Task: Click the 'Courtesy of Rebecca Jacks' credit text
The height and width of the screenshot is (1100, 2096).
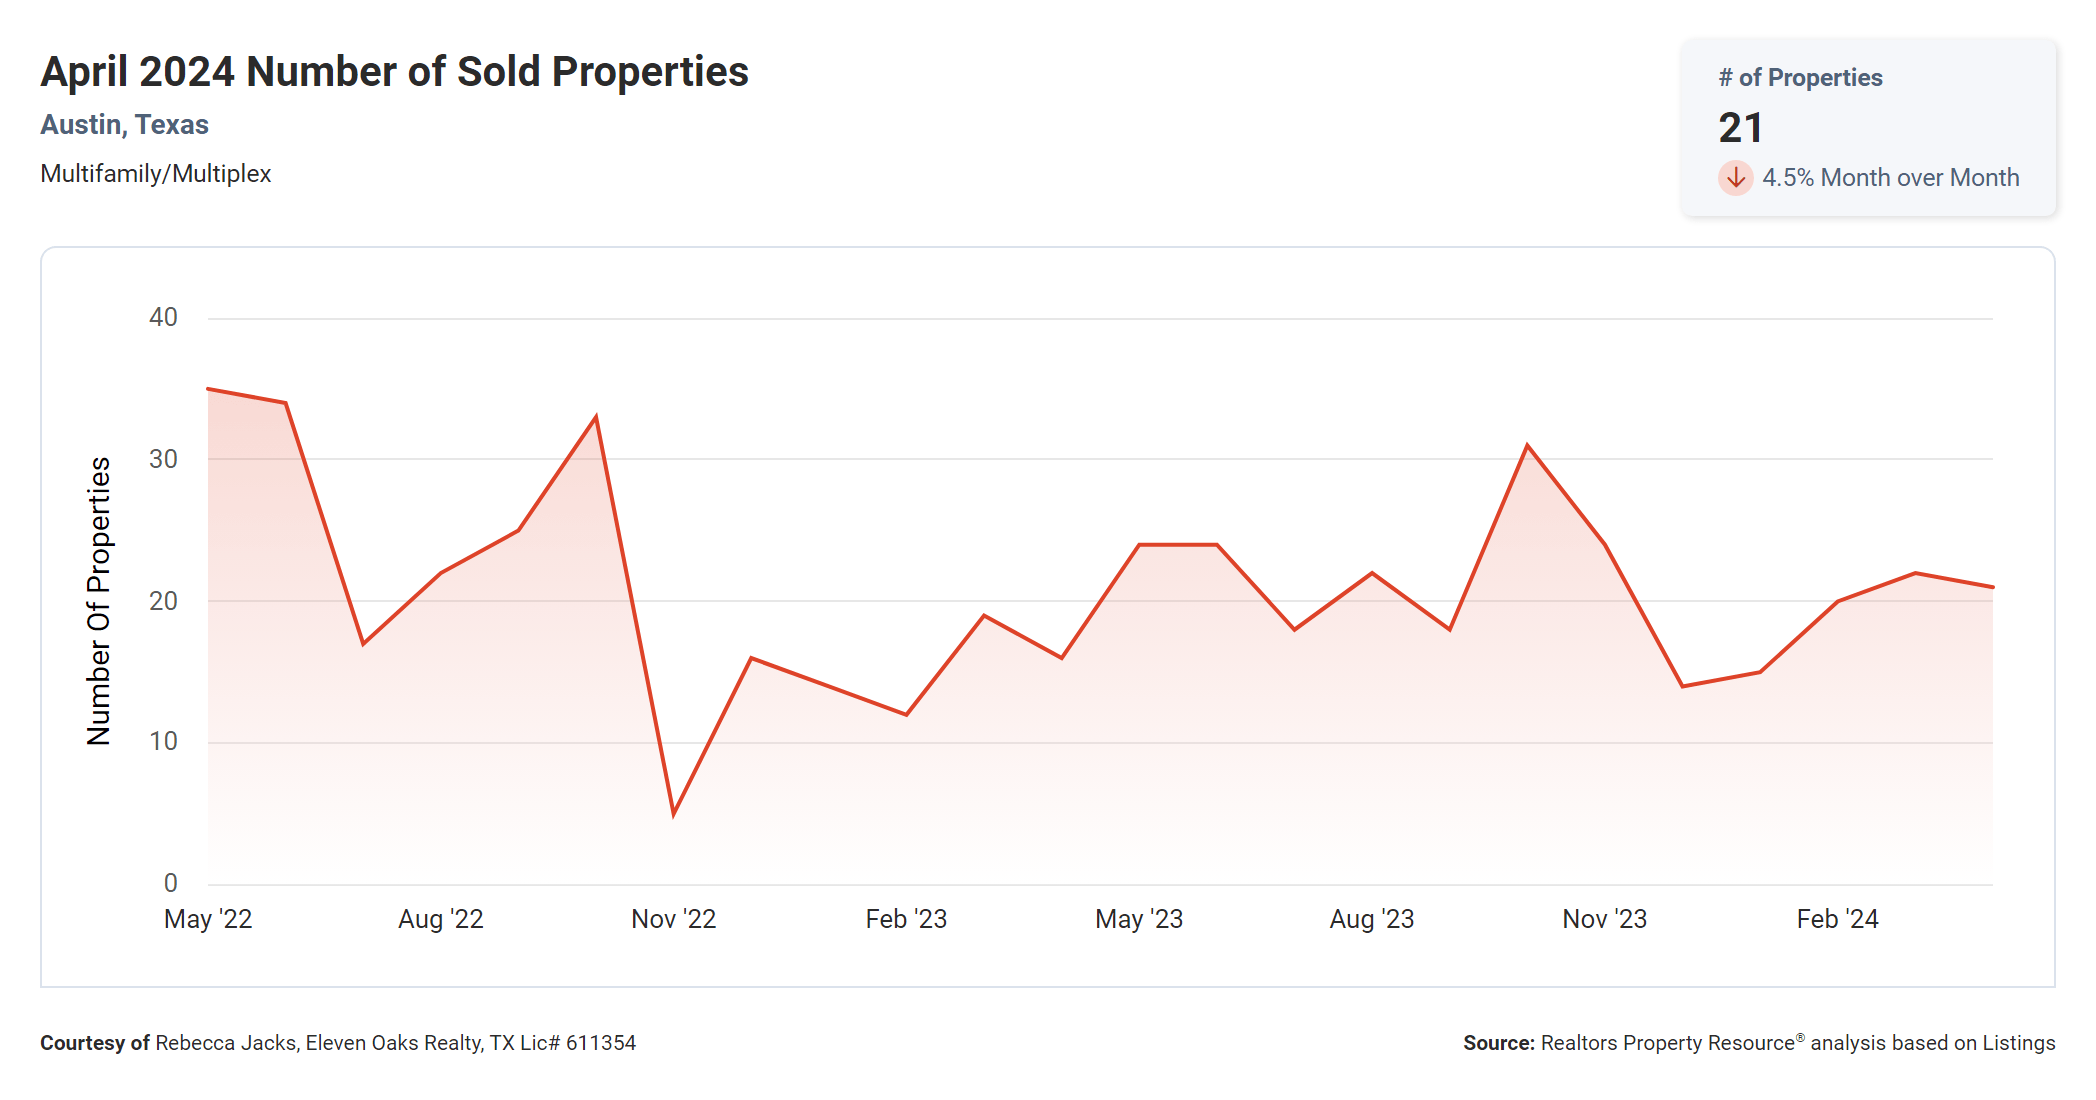Action: point(338,1043)
